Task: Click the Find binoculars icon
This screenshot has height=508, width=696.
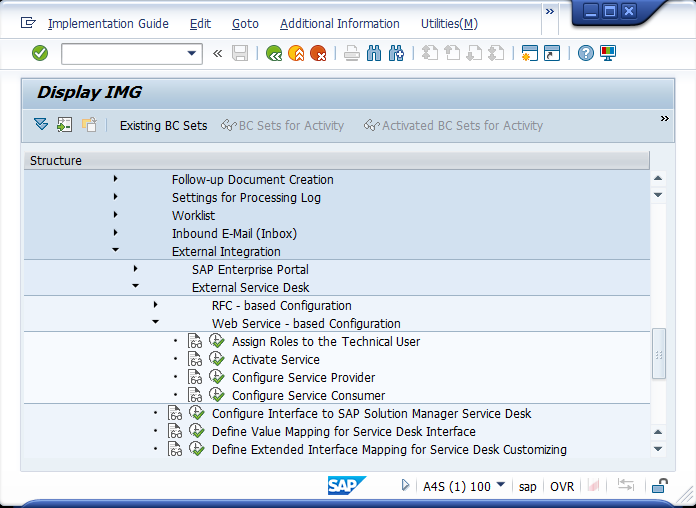Action: tap(374, 53)
